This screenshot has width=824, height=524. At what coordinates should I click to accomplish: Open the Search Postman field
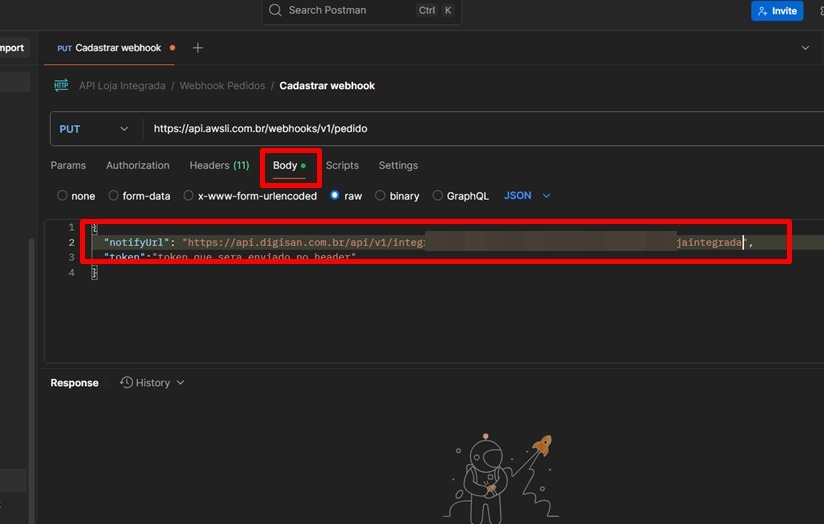362,11
